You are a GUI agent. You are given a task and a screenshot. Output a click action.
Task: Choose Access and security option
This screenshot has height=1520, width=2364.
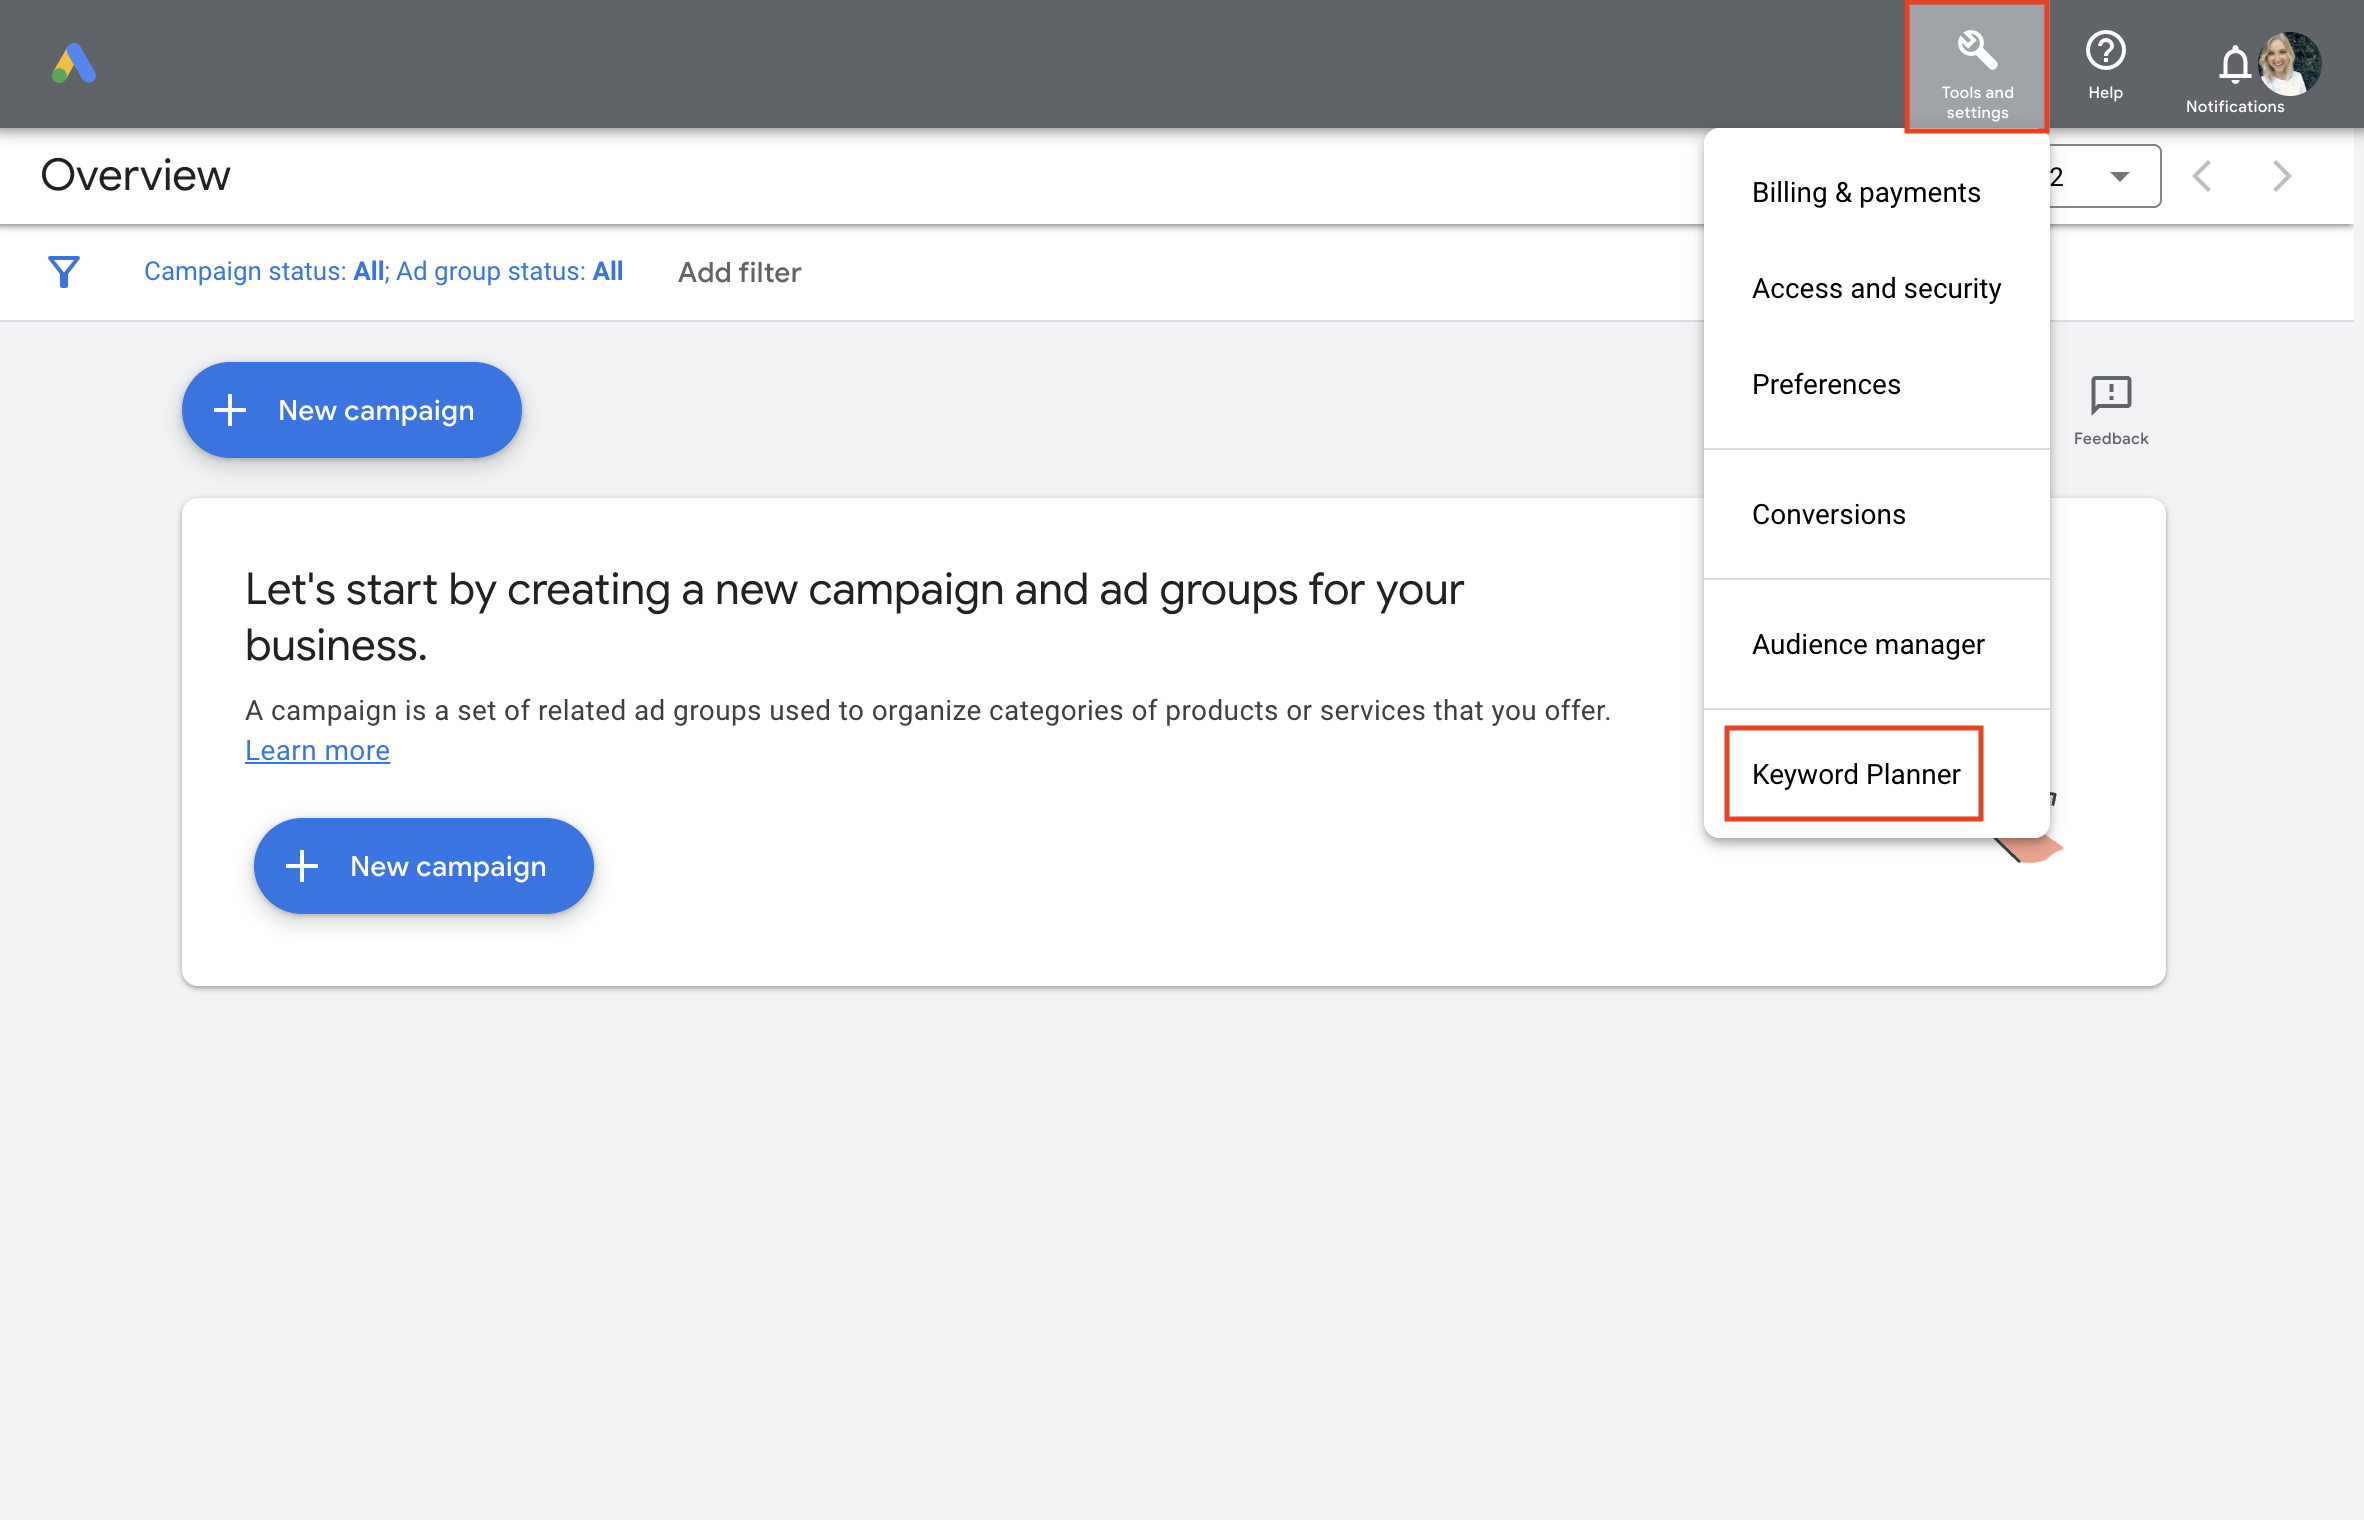1876,288
